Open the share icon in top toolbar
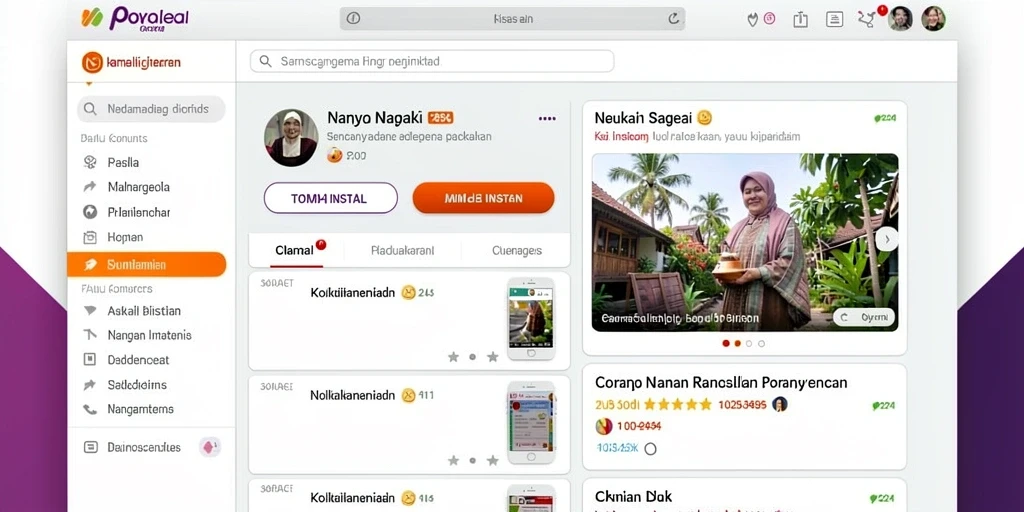 [800, 20]
